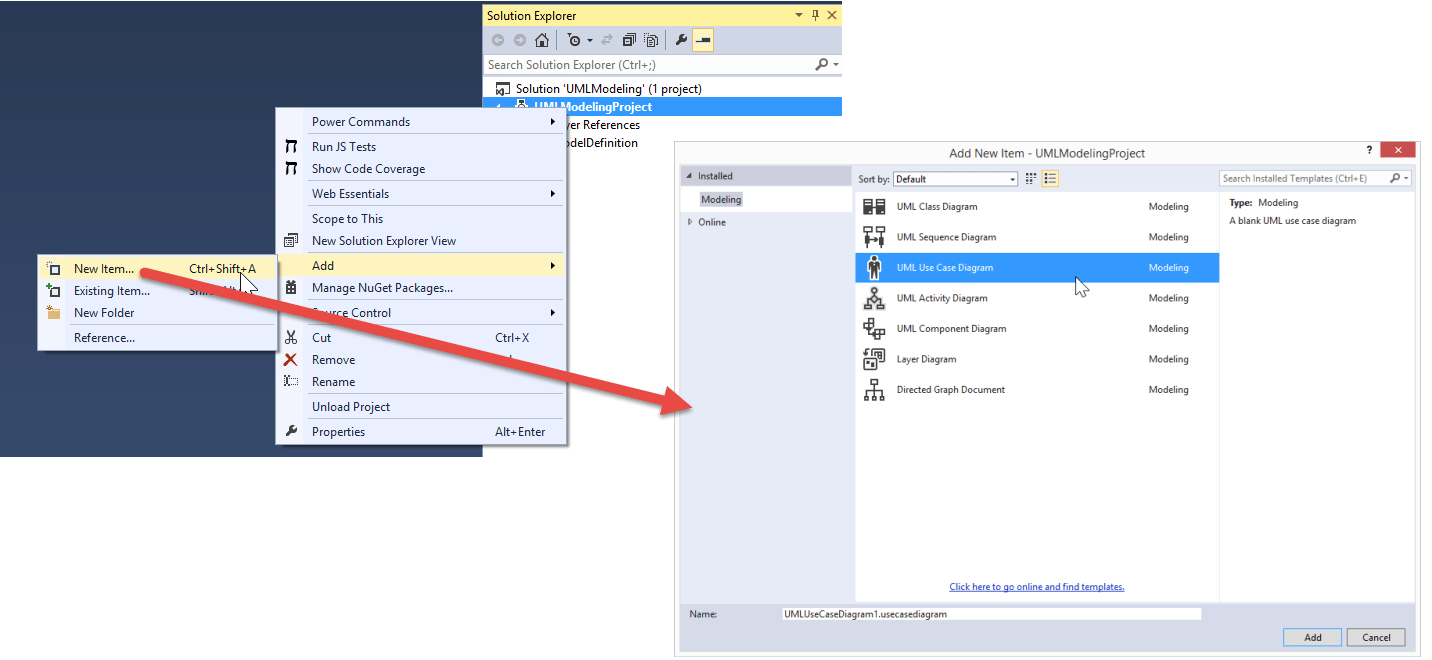
Task: Collapse the Installed templates category
Action: (x=688, y=176)
